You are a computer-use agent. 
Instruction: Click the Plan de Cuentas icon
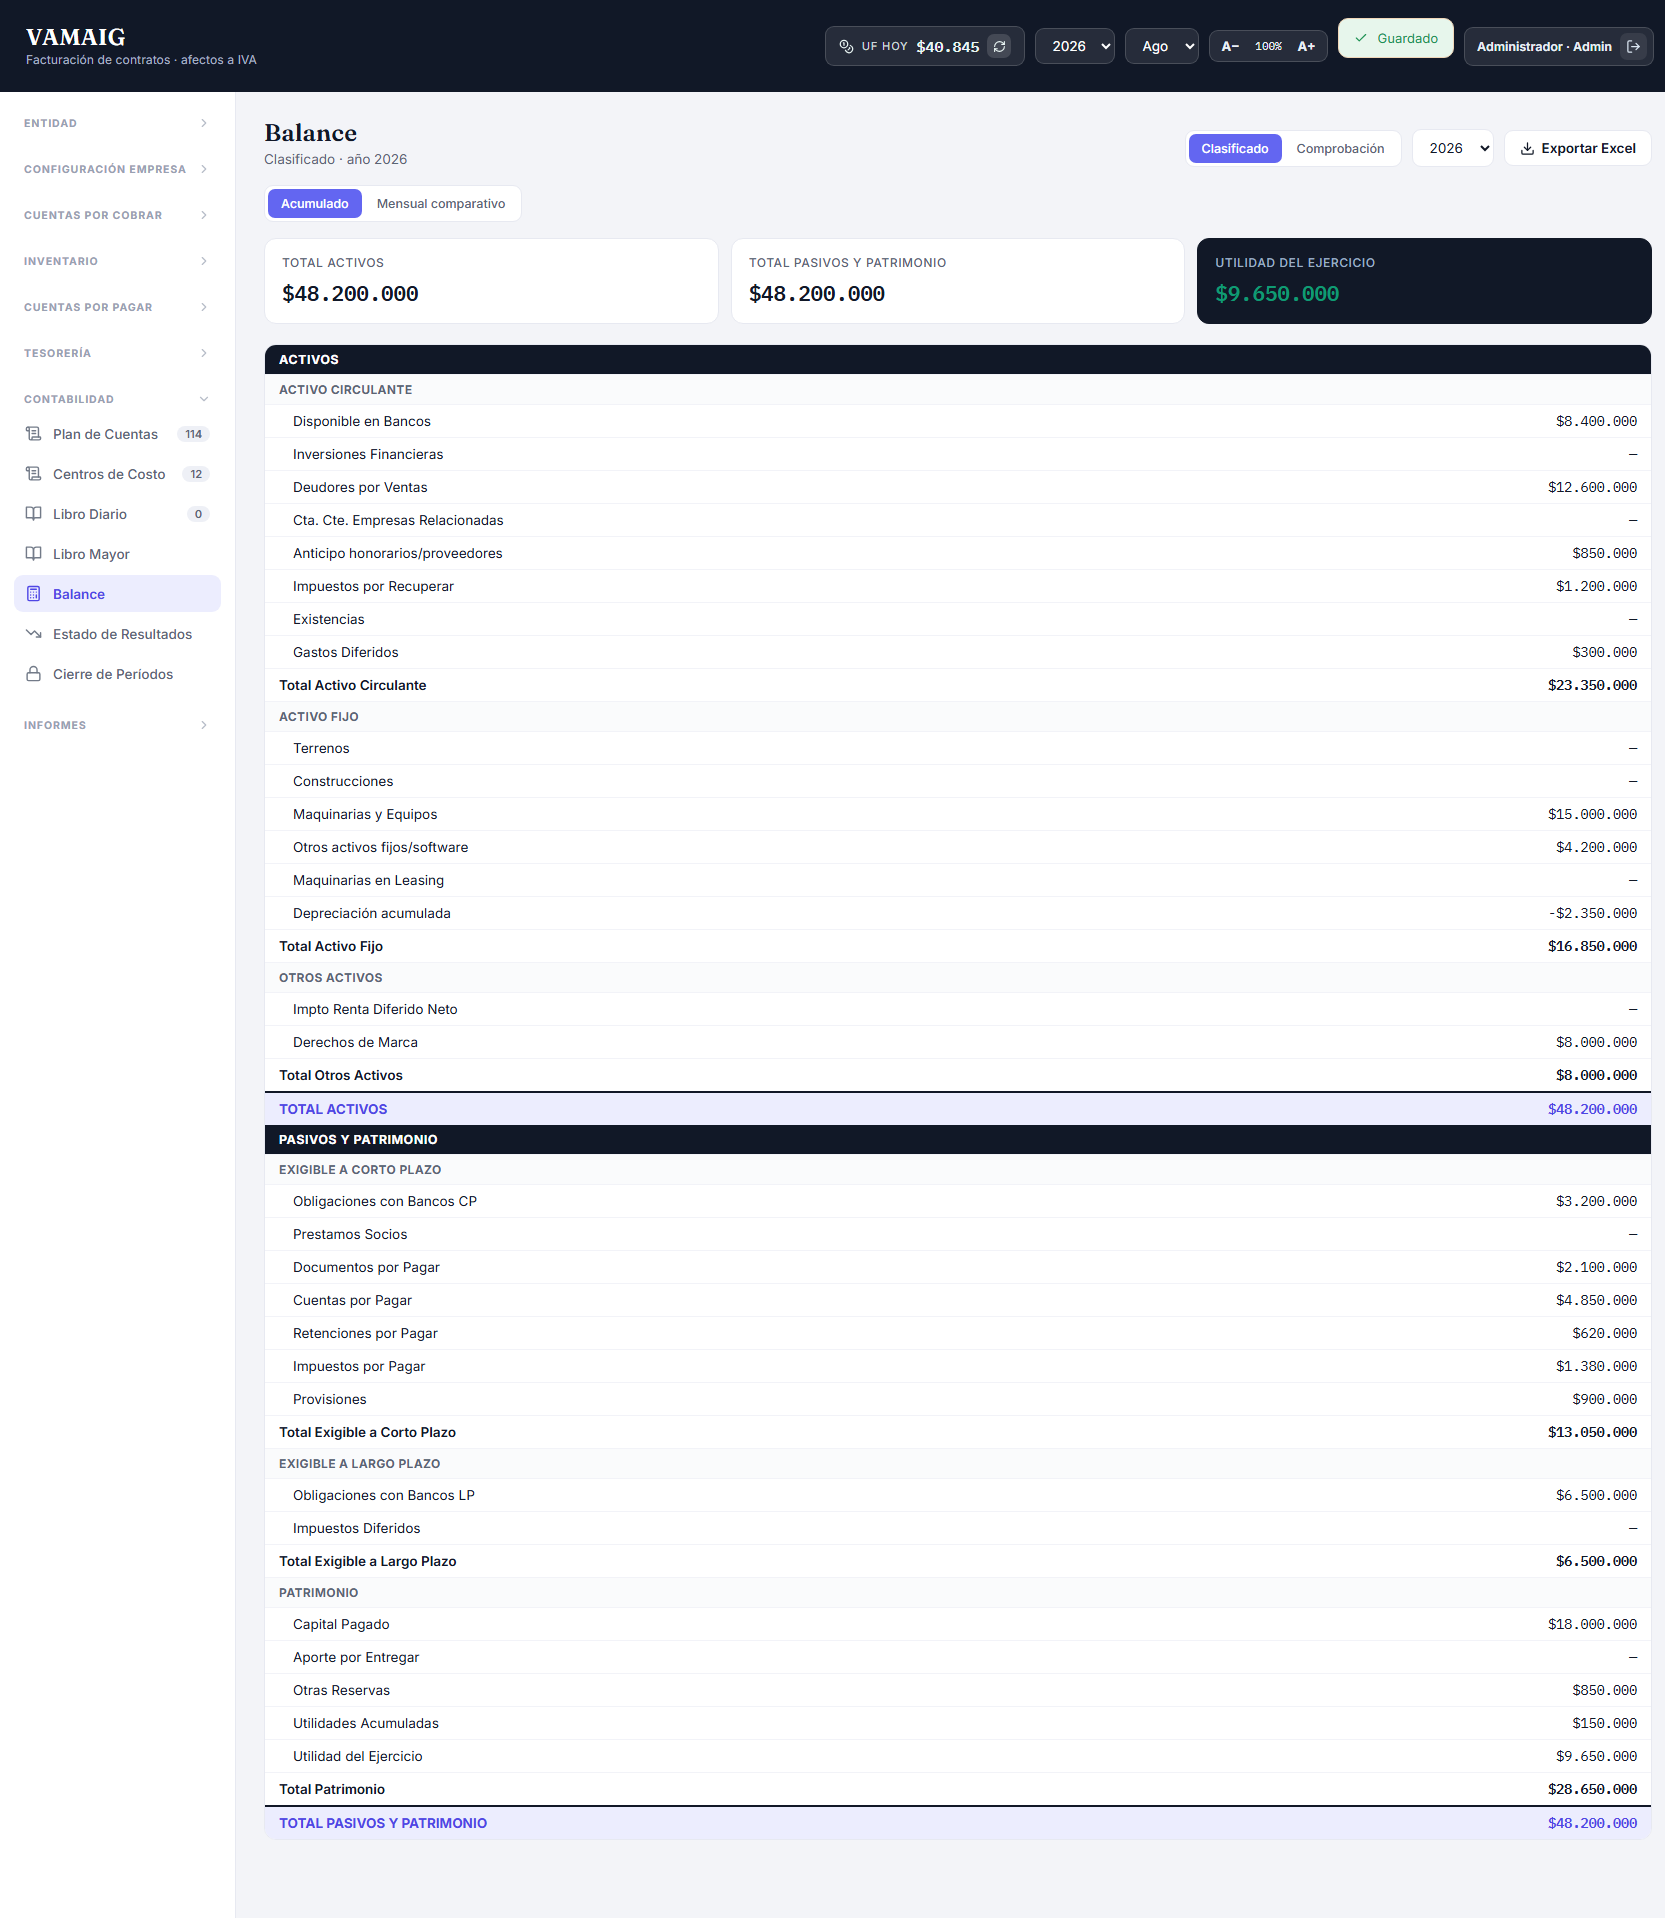tap(33, 434)
